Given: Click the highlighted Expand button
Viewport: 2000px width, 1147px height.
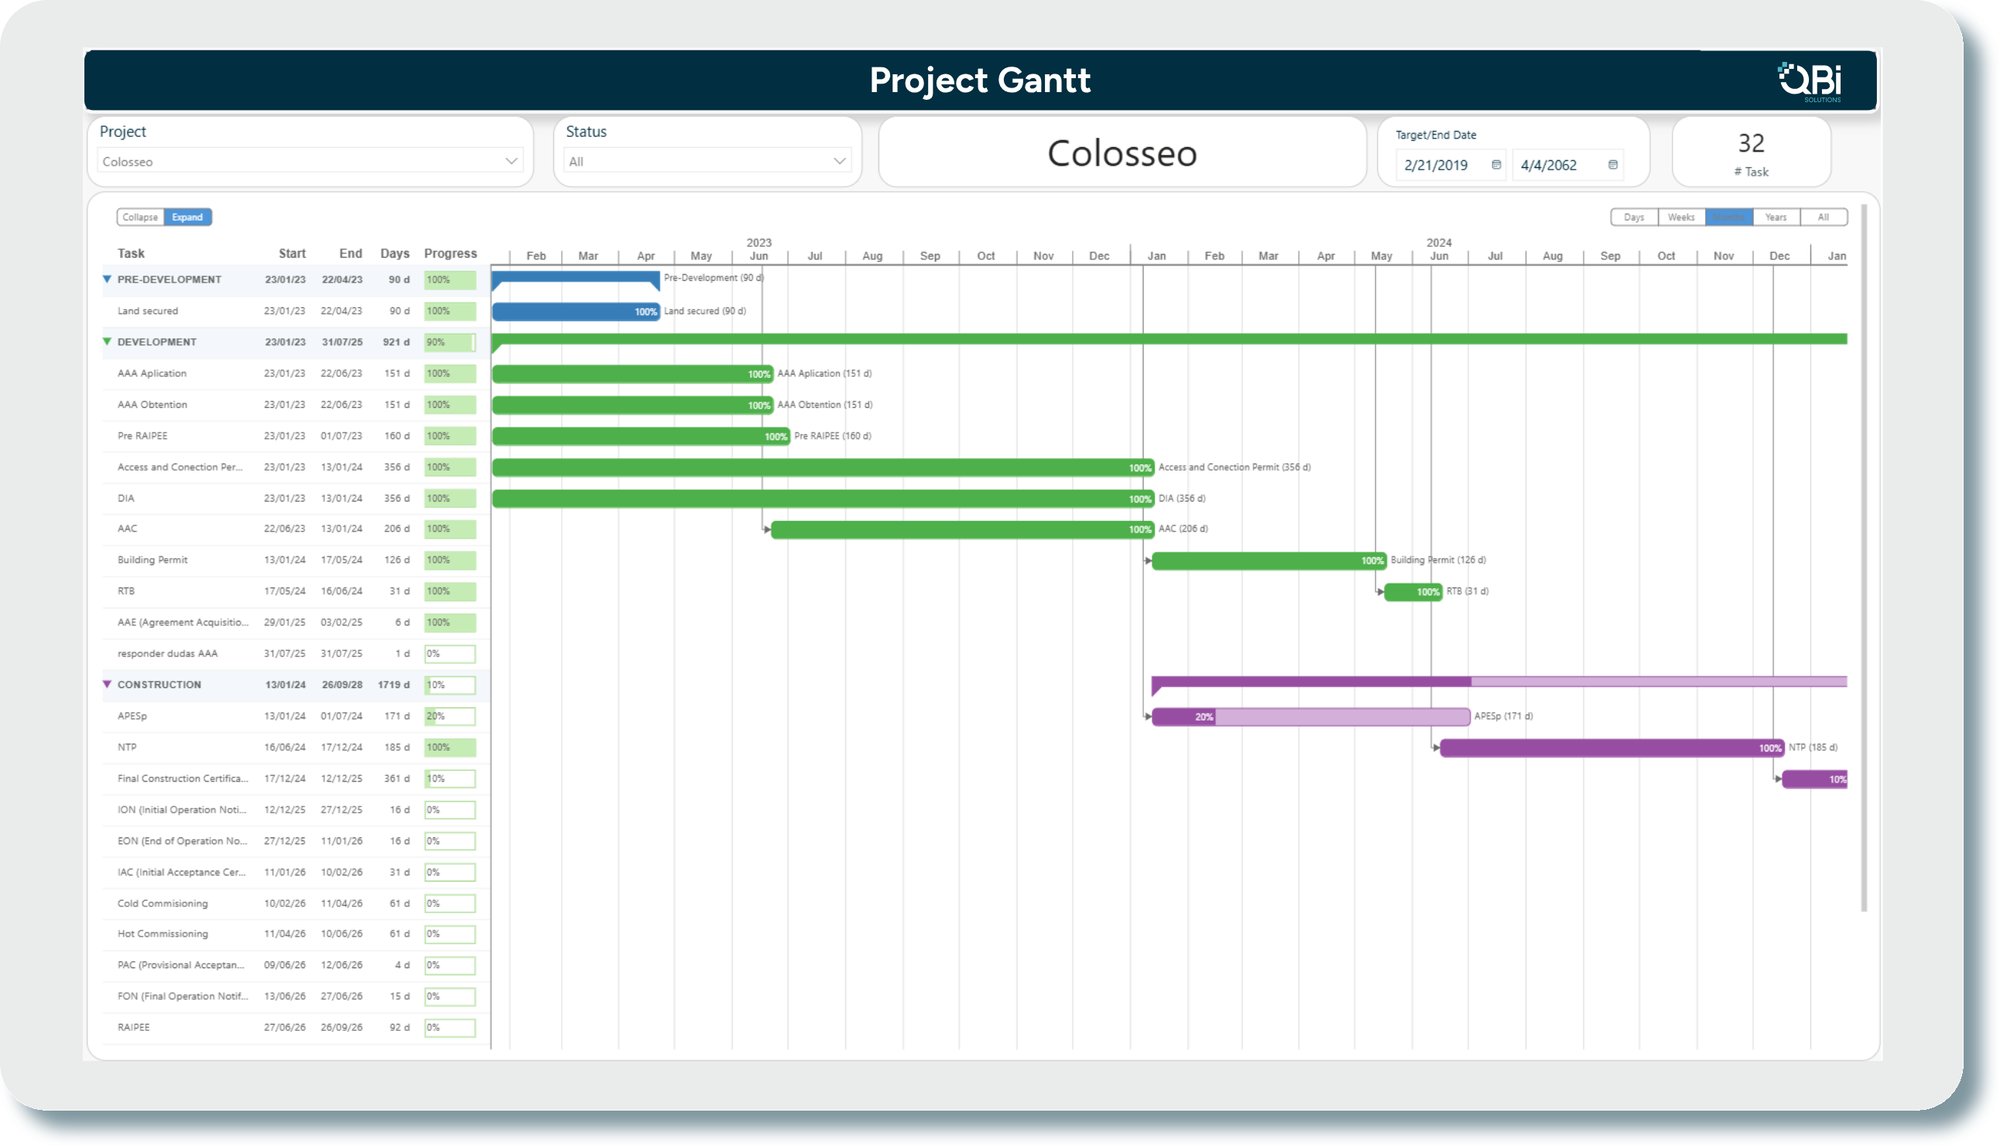Looking at the screenshot, I should (x=186, y=217).
